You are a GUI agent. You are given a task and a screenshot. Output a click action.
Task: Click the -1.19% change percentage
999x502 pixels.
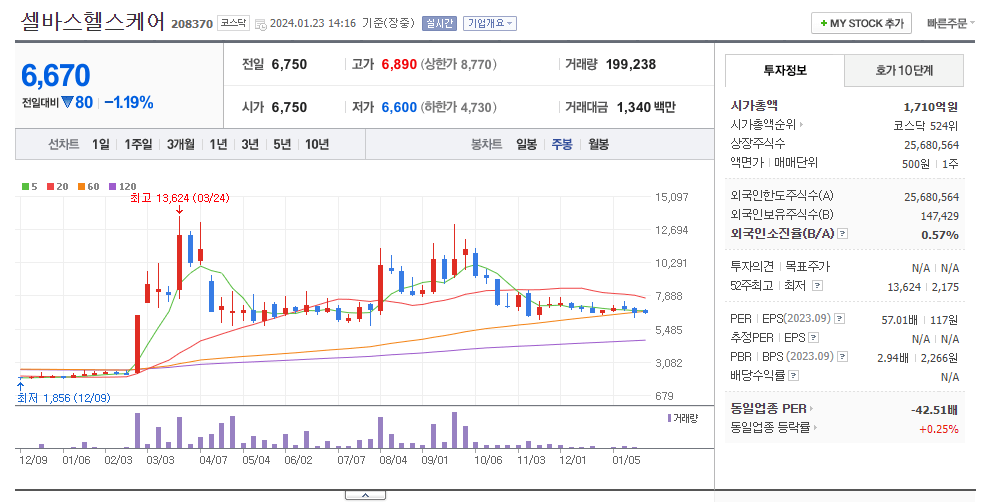pos(129,102)
